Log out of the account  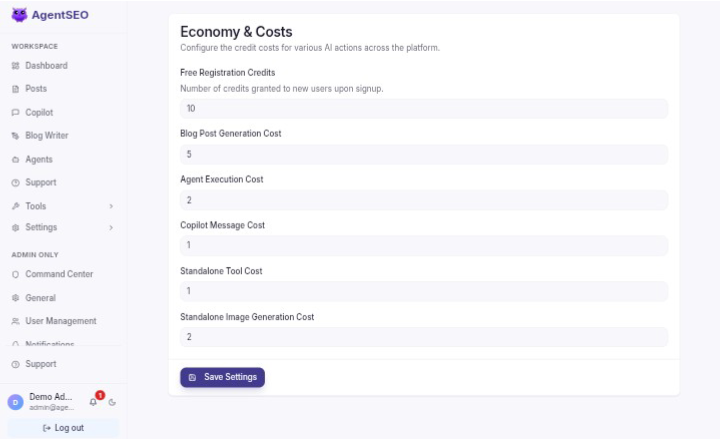coord(63,428)
